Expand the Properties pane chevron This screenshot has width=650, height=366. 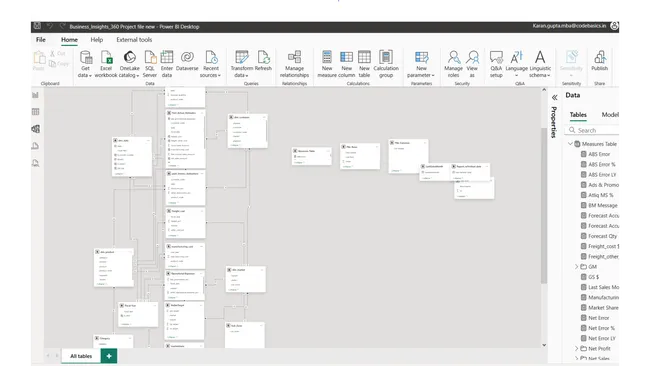click(x=554, y=97)
